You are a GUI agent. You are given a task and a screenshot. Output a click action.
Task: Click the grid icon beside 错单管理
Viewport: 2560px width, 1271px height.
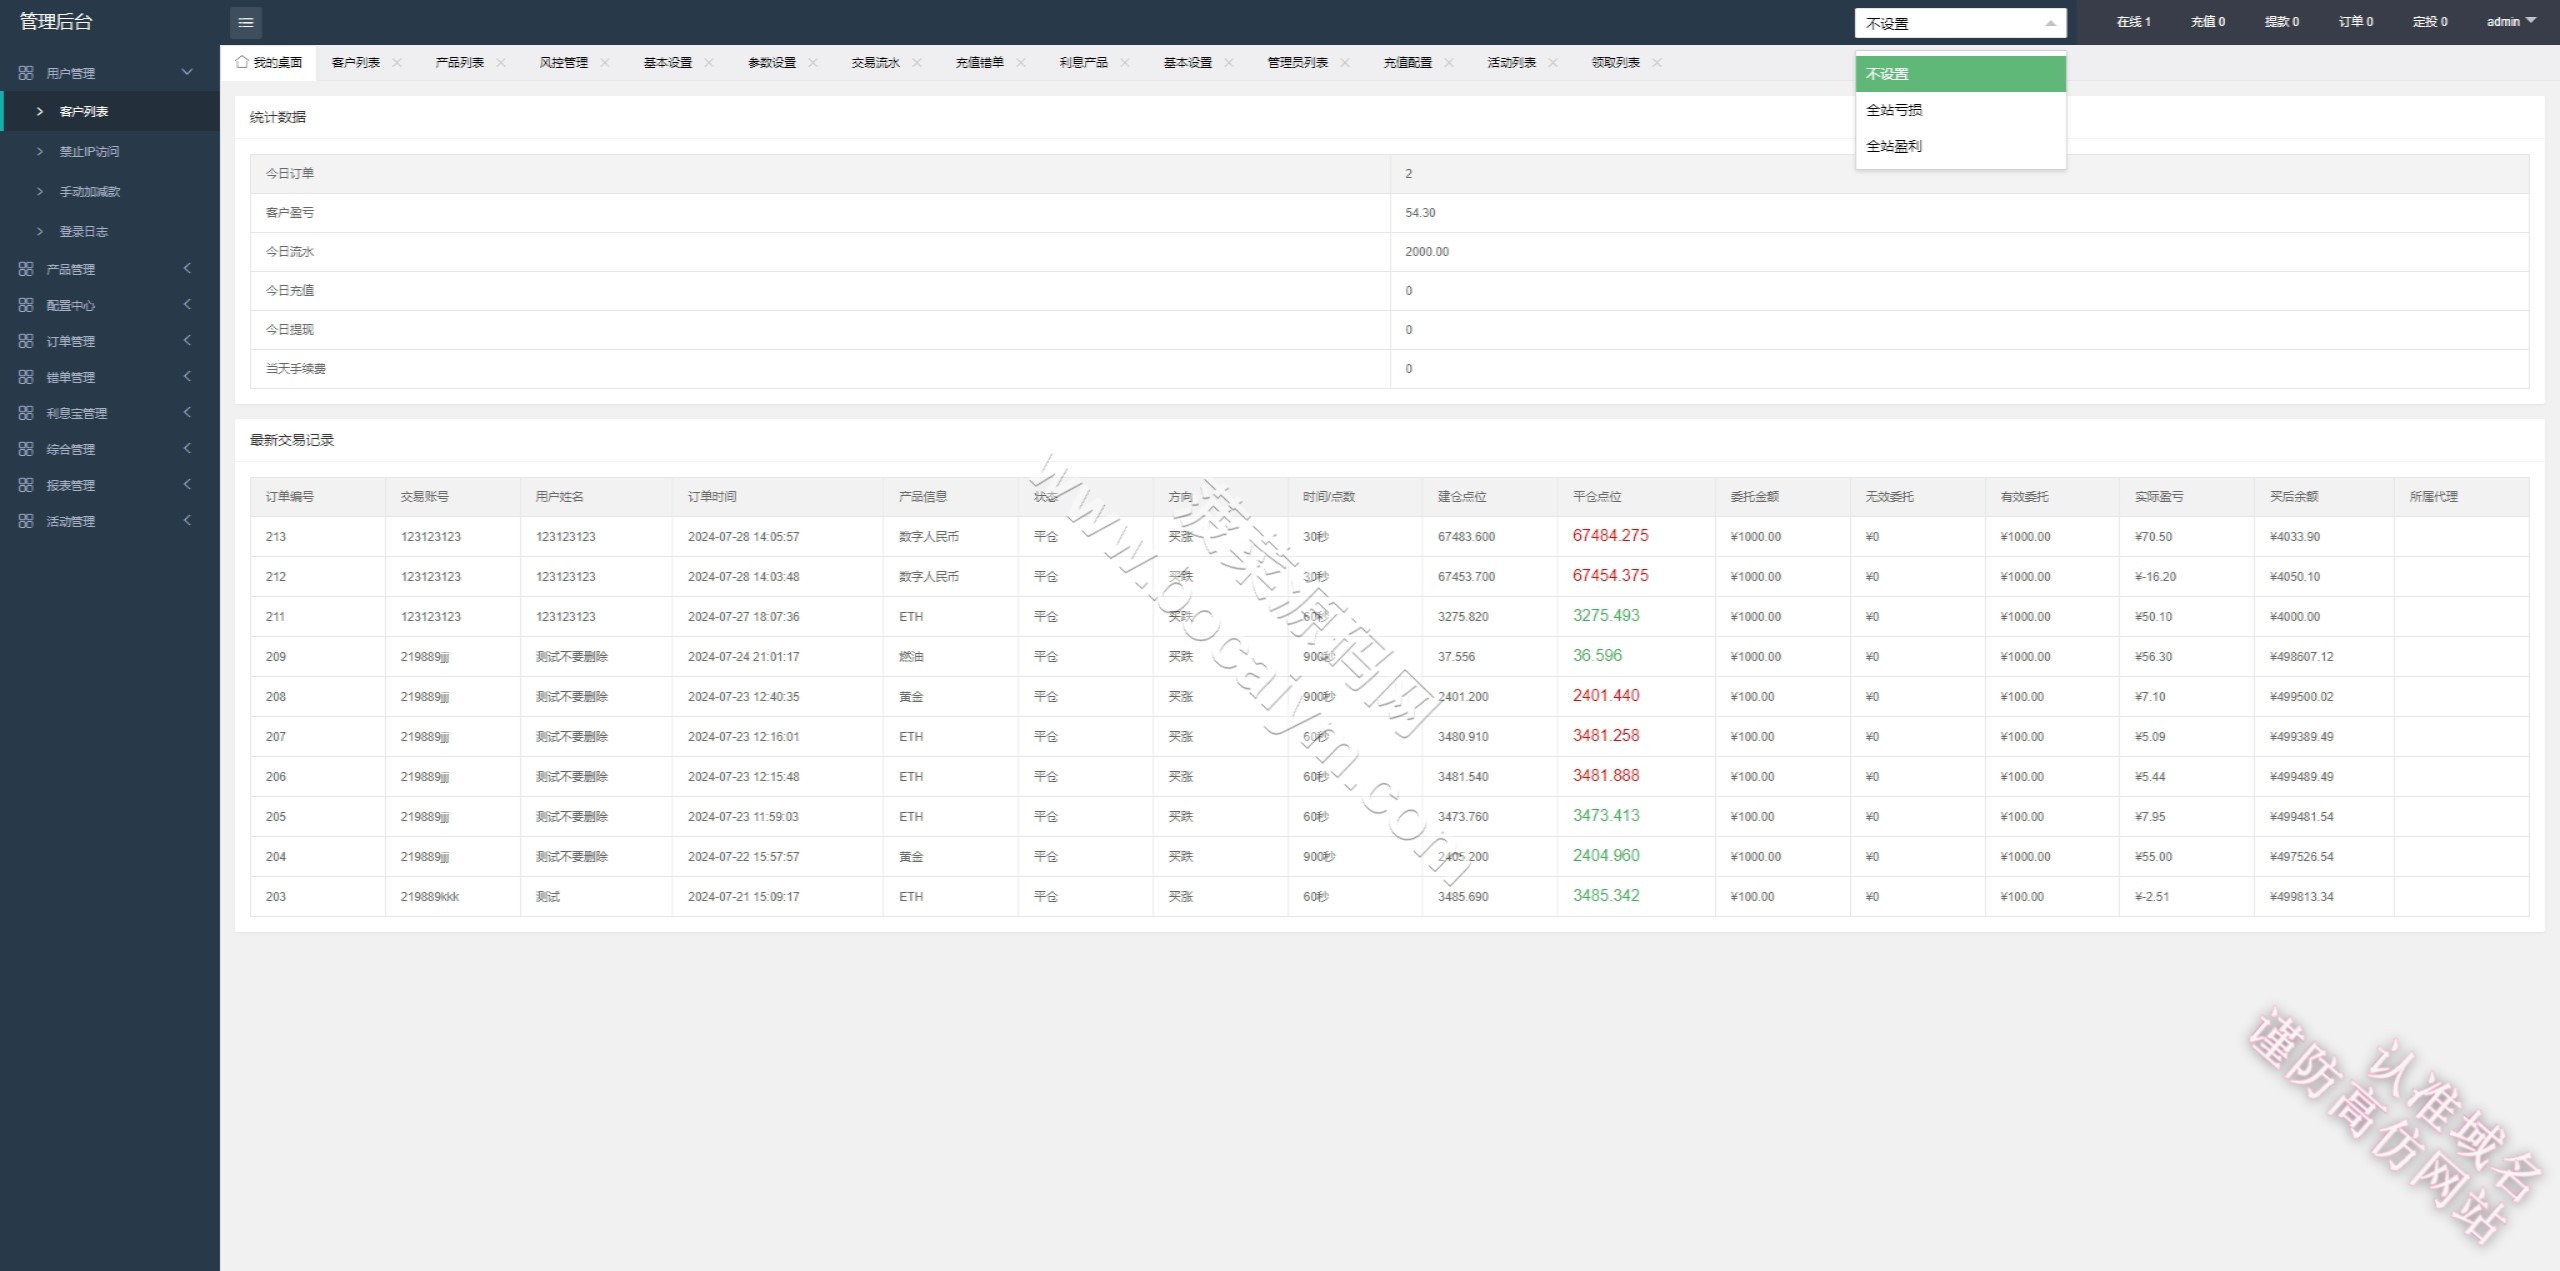pos(26,377)
